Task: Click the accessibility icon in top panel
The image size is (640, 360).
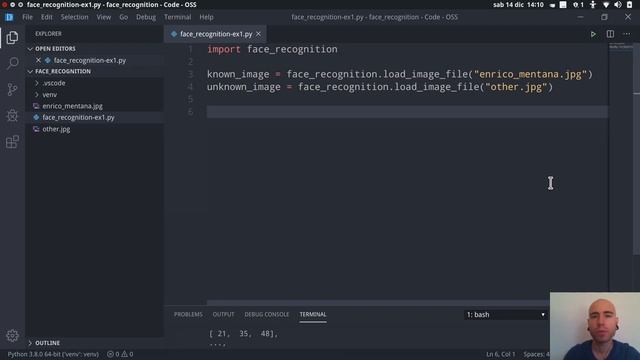Action: click(593, 4)
